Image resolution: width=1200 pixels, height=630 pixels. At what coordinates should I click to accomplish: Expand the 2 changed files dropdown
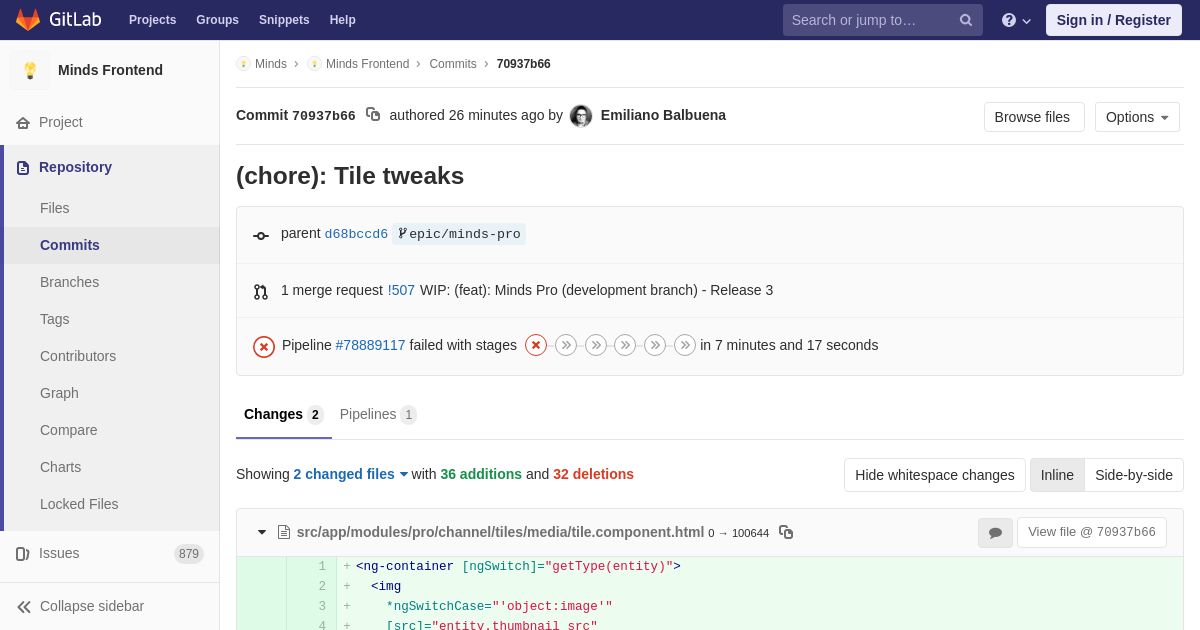tap(350, 474)
